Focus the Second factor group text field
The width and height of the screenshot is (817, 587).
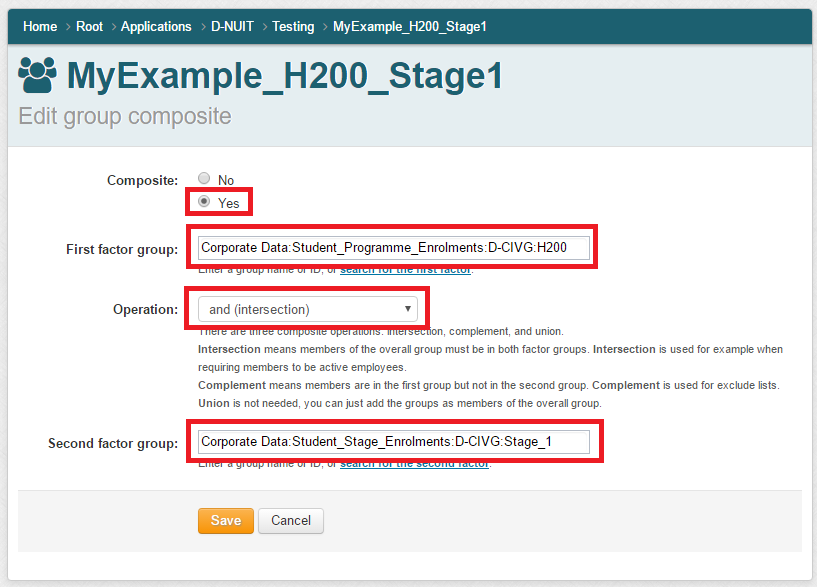(x=394, y=442)
